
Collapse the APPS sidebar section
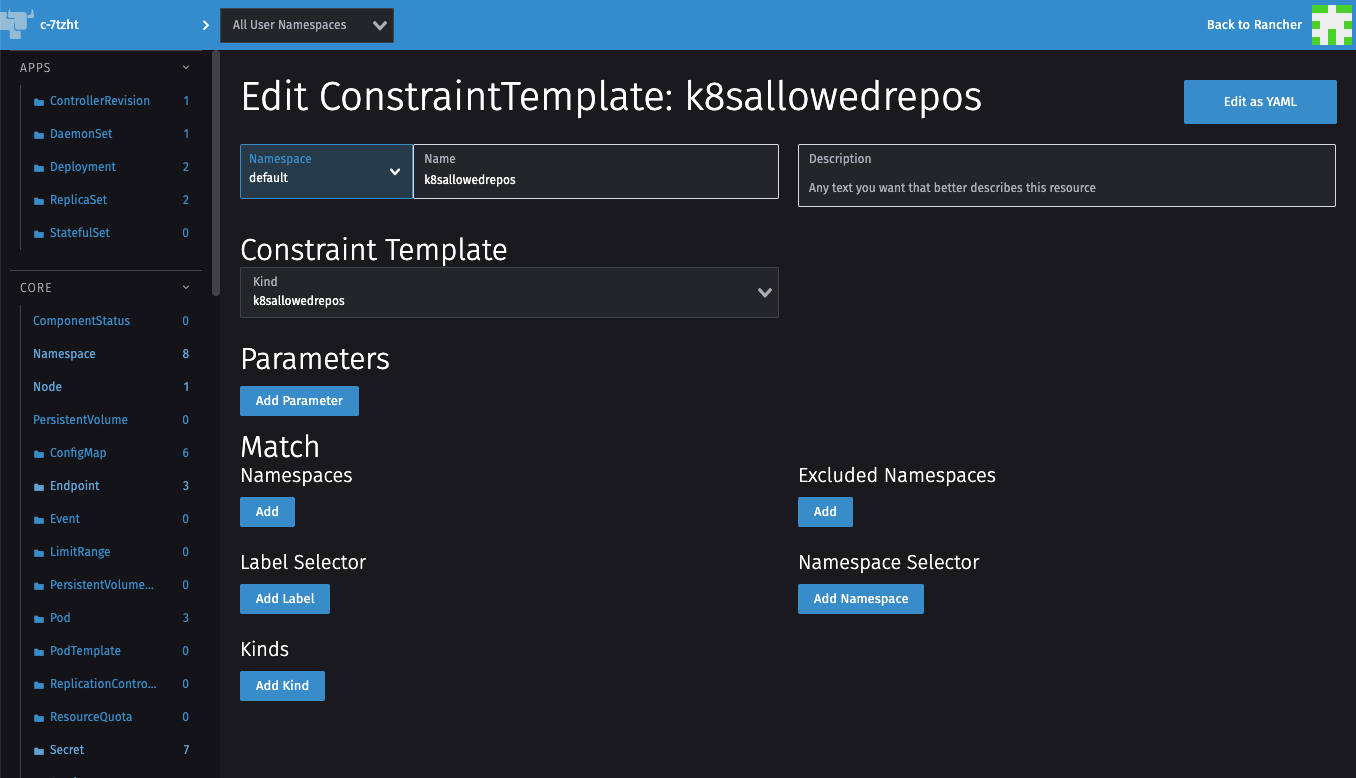click(x=185, y=67)
